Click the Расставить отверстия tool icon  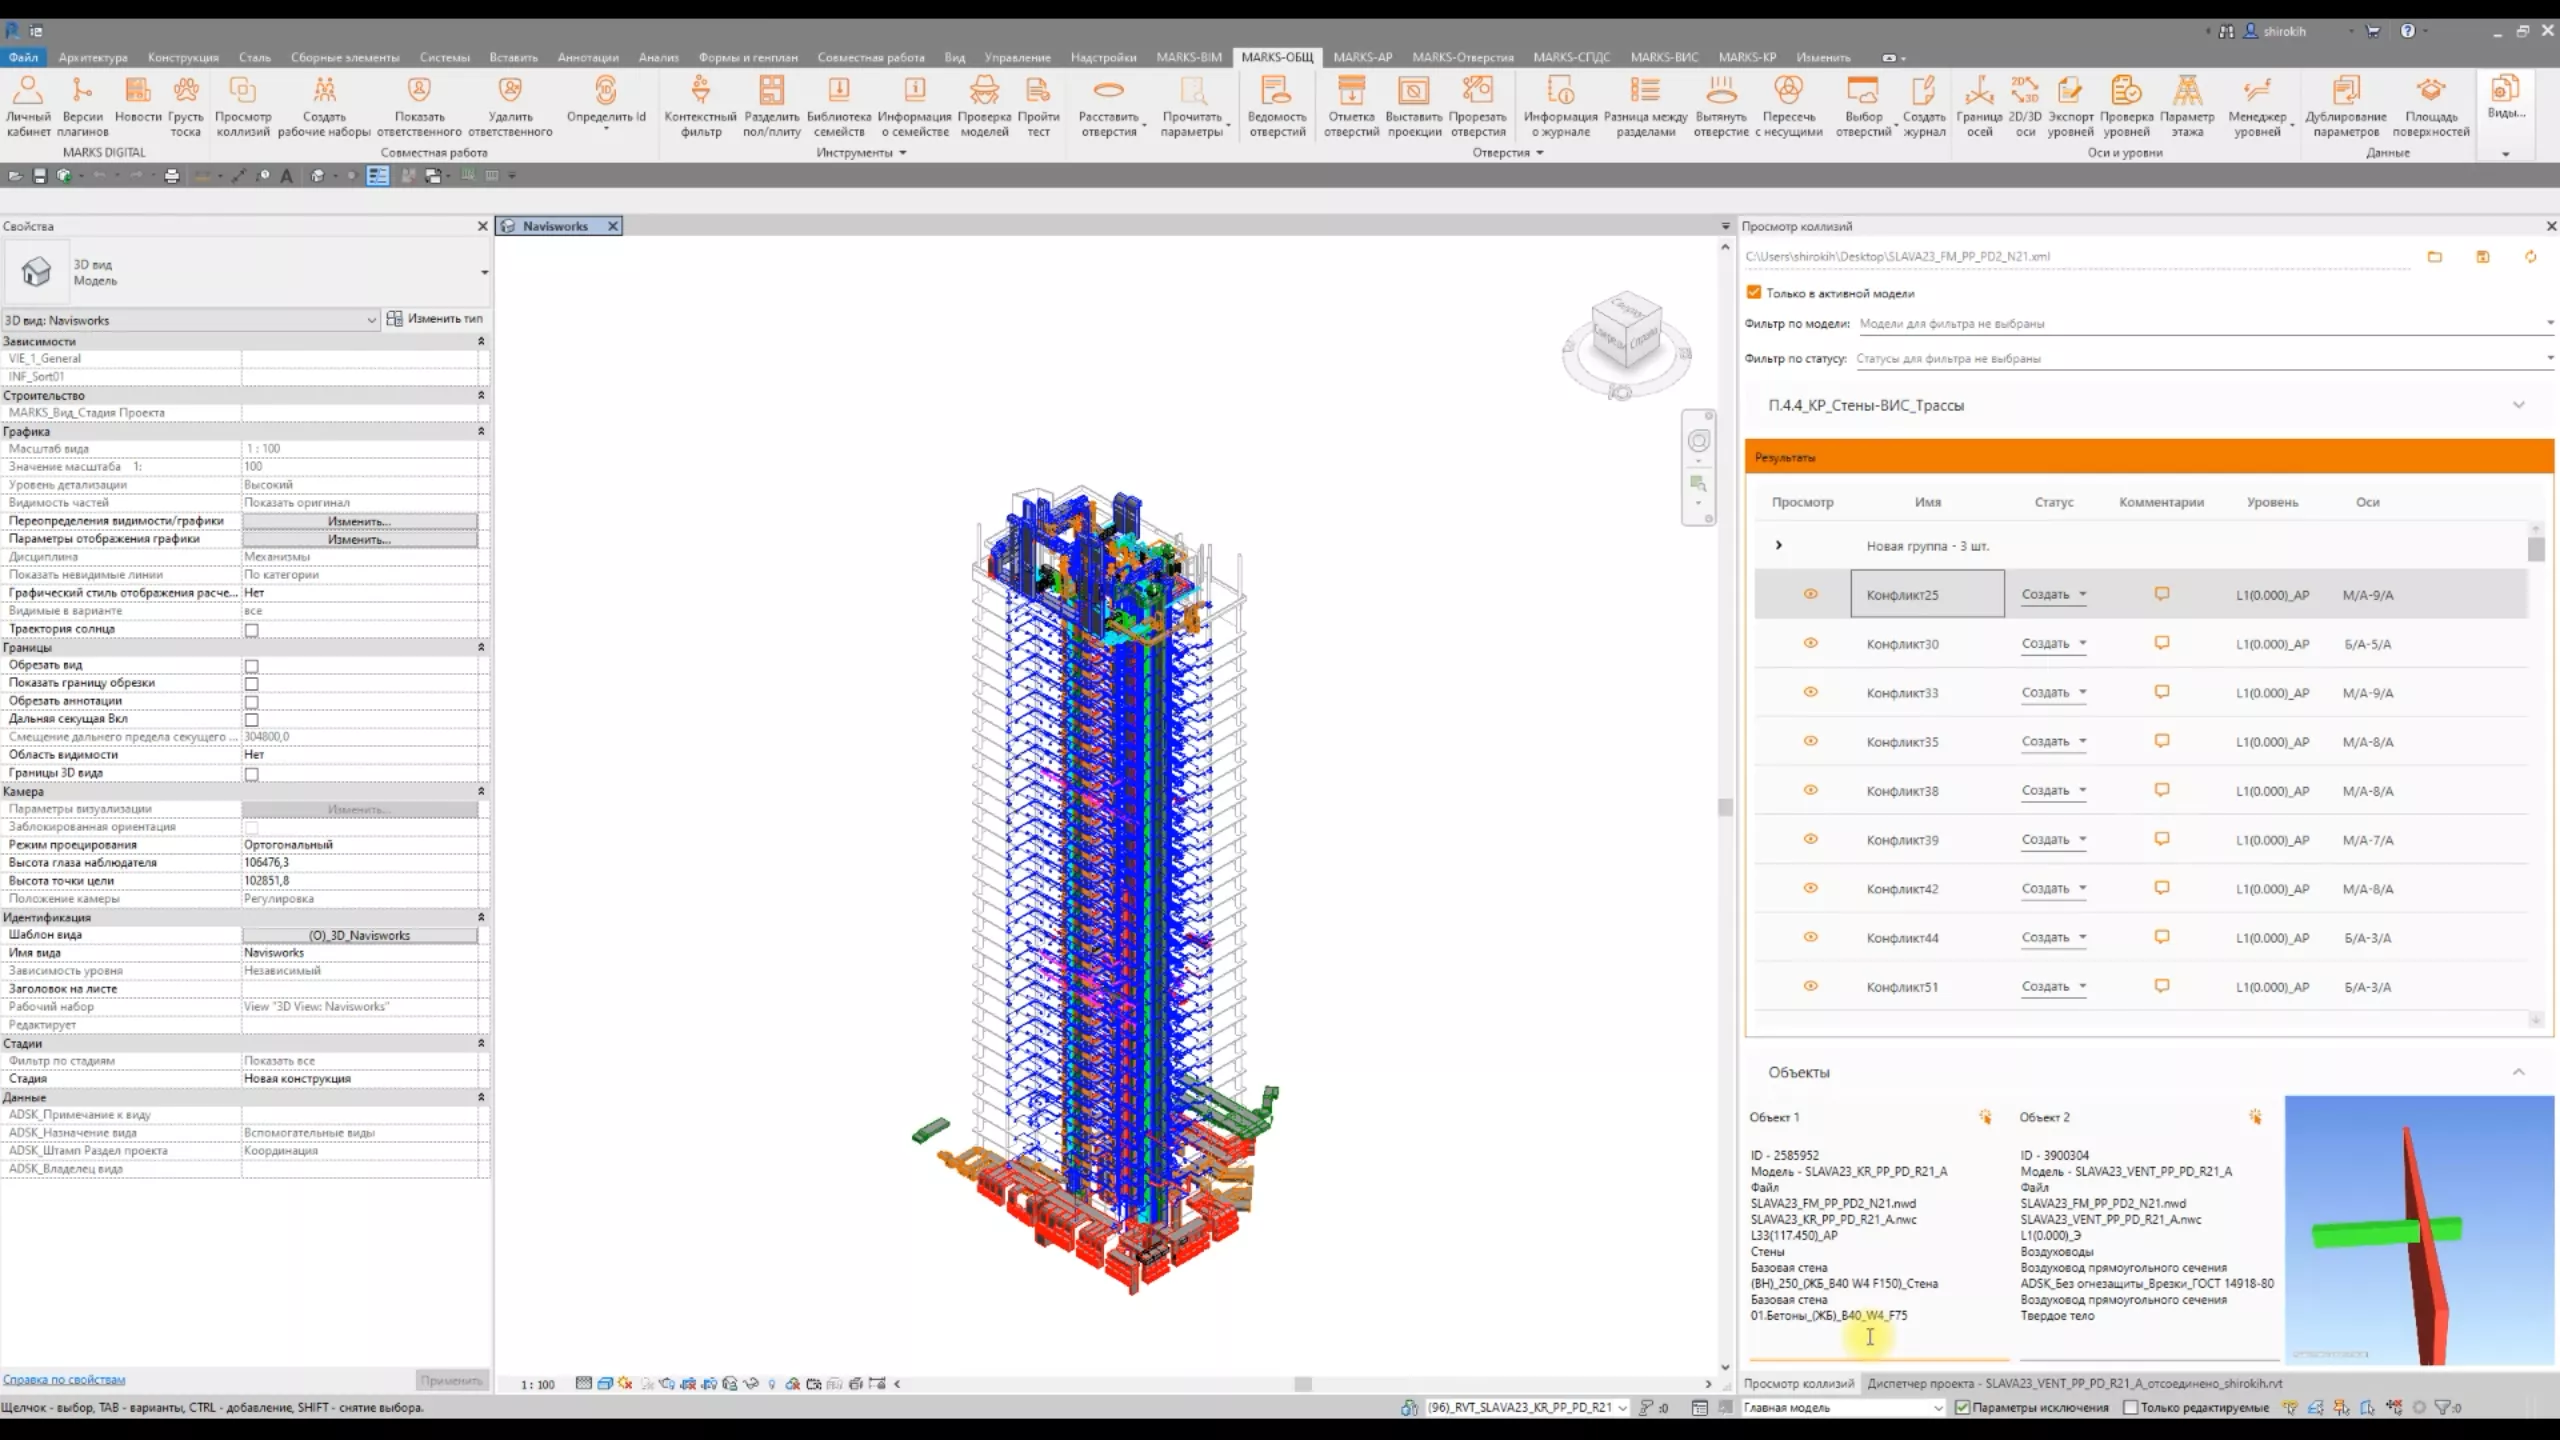pyautogui.click(x=1108, y=92)
